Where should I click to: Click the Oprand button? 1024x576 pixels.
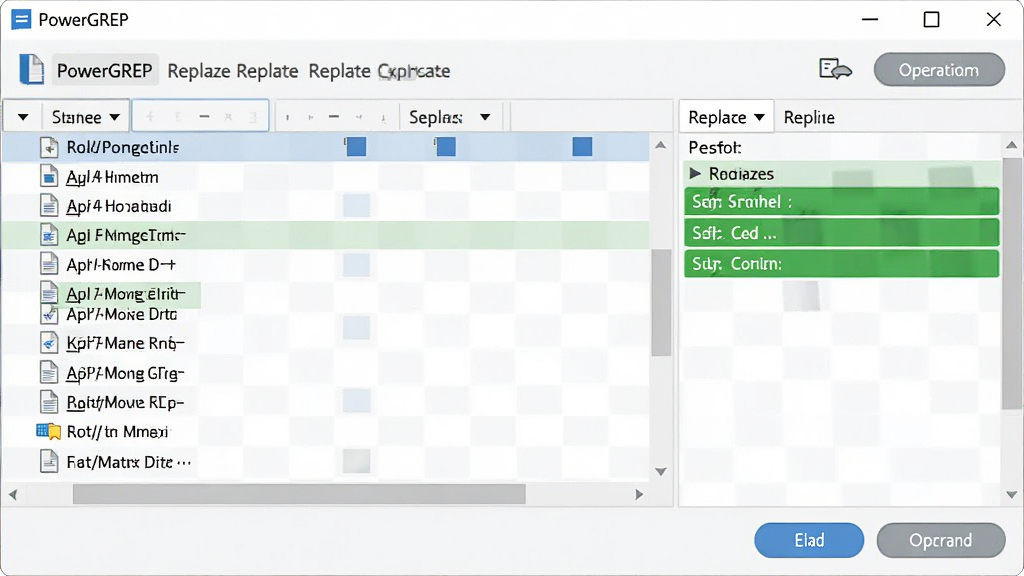(940, 540)
